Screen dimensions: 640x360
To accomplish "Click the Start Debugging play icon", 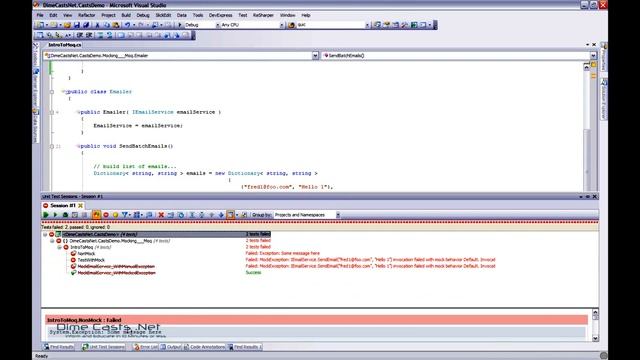I will coord(180,25).
